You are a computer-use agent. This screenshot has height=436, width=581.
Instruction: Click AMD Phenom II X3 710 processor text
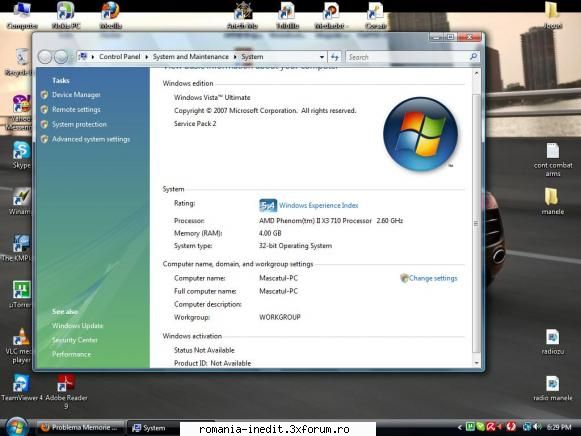tap(331, 221)
